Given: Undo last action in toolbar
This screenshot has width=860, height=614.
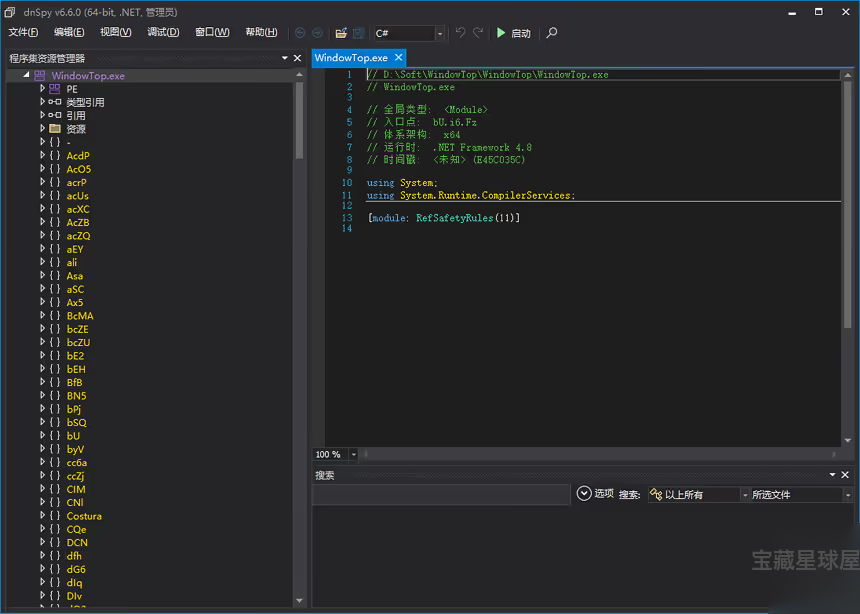Looking at the screenshot, I should pyautogui.click(x=460, y=33).
